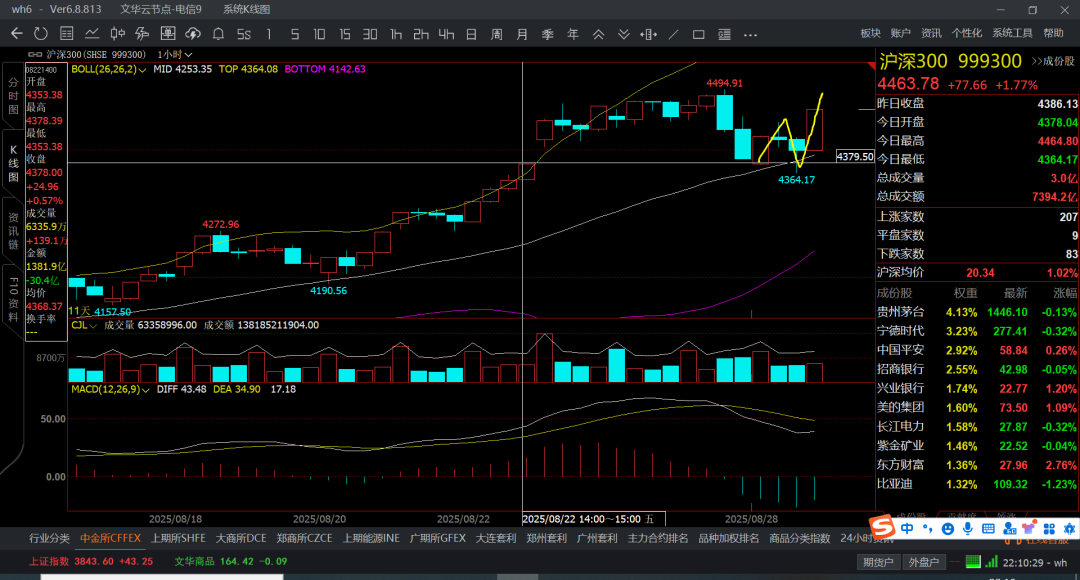Viewport: 1080px width, 580px height.
Task: Click the cloud sync icon
Action: tap(193, 34)
